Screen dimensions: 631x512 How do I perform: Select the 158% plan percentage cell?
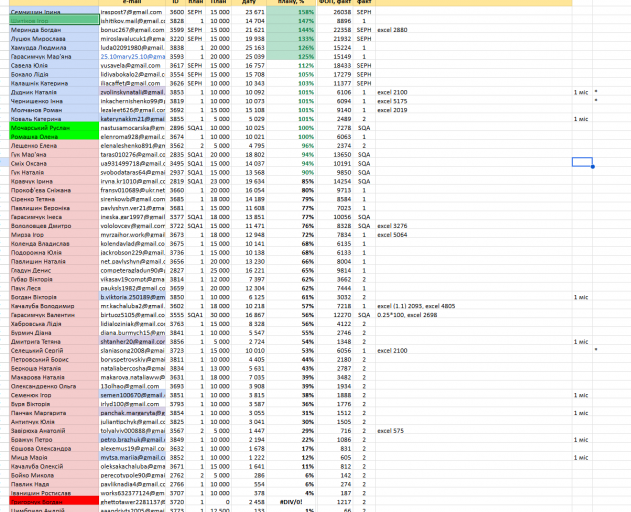point(291,12)
